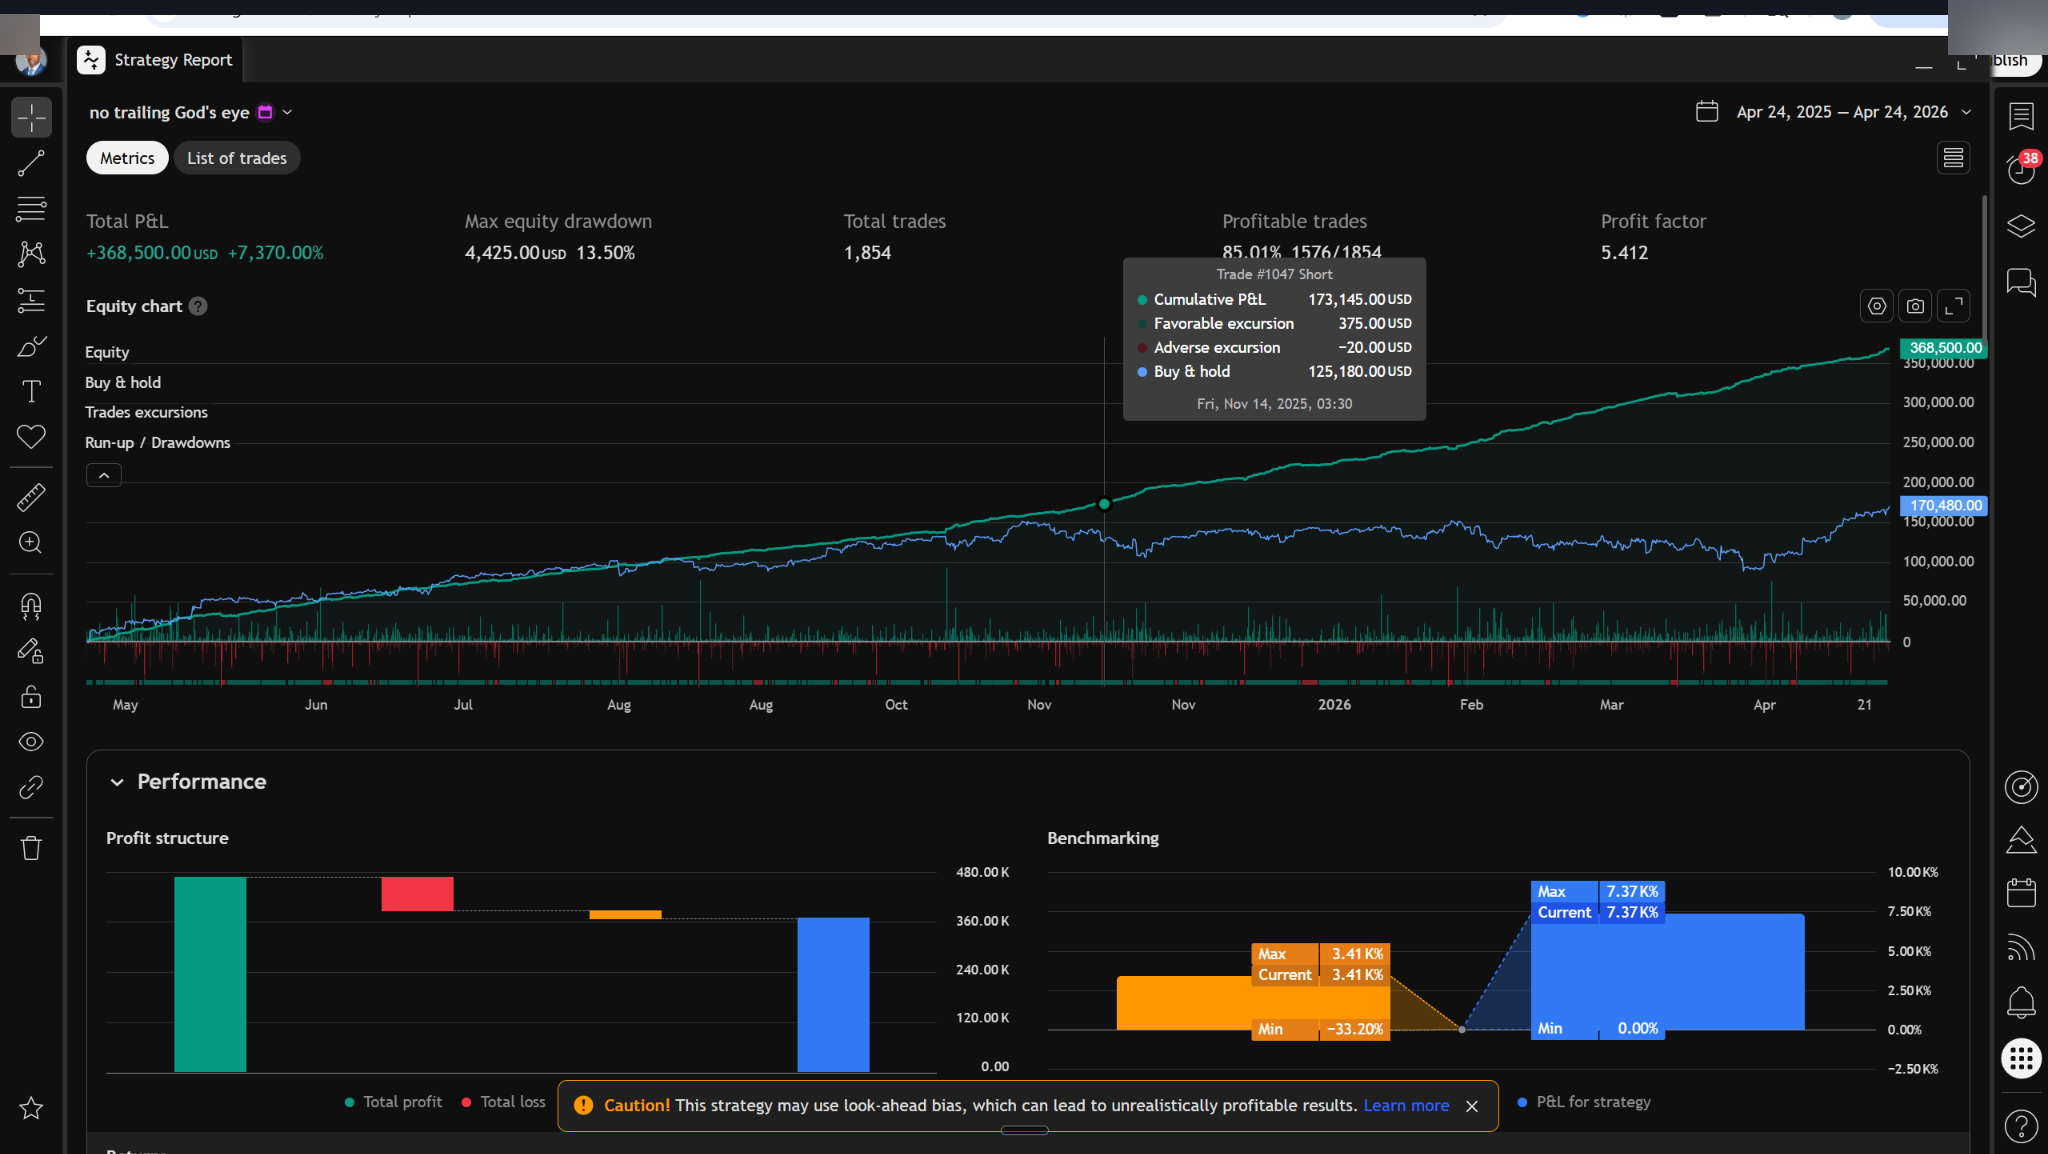The height and width of the screenshot is (1154, 2048).
Task: Select the Metrics tab
Action: click(x=127, y=158)
